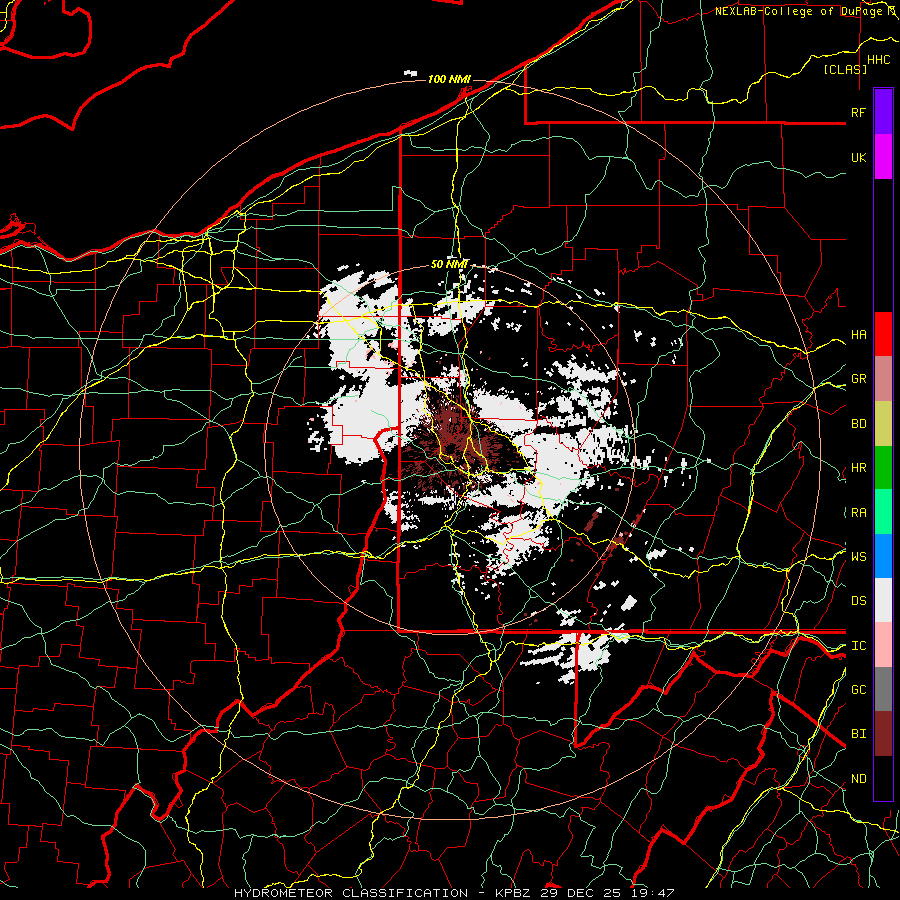Click the GC gray legend swatch

[883, 689]
